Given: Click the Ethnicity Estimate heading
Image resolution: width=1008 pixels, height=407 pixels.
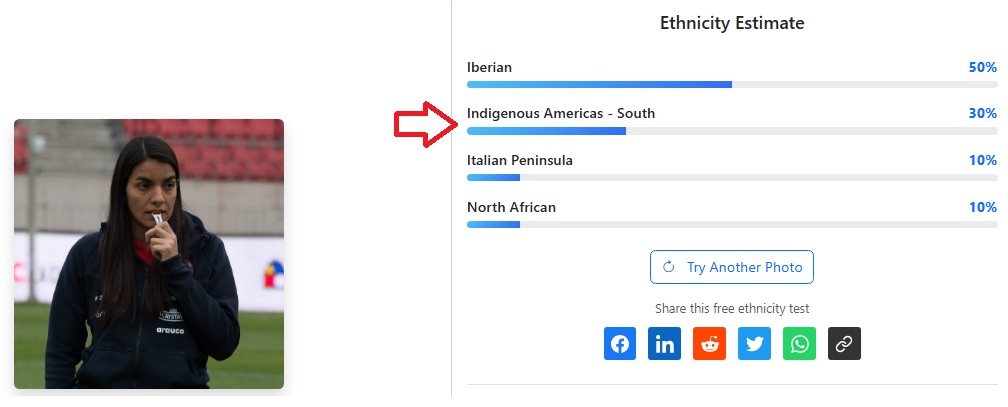Looking at the screenshot, I should pos(732,23).
